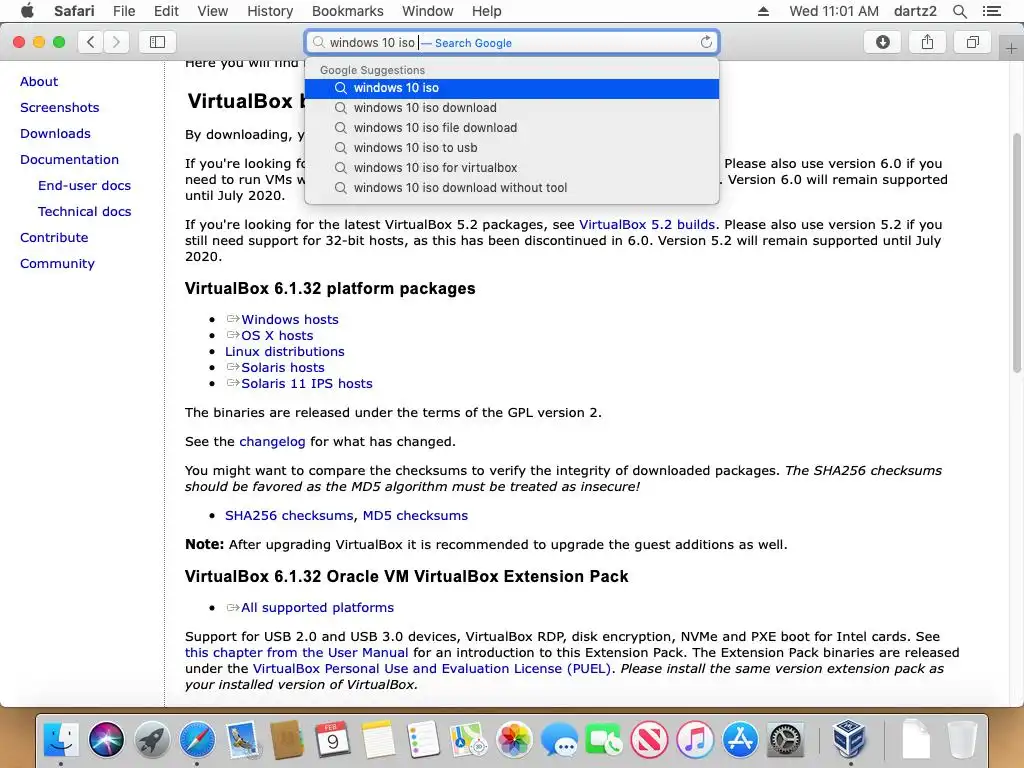This screenshot has height=768, width=1024.
Task: Open Calendar icon in the Dock
Action: coord(333,739)
